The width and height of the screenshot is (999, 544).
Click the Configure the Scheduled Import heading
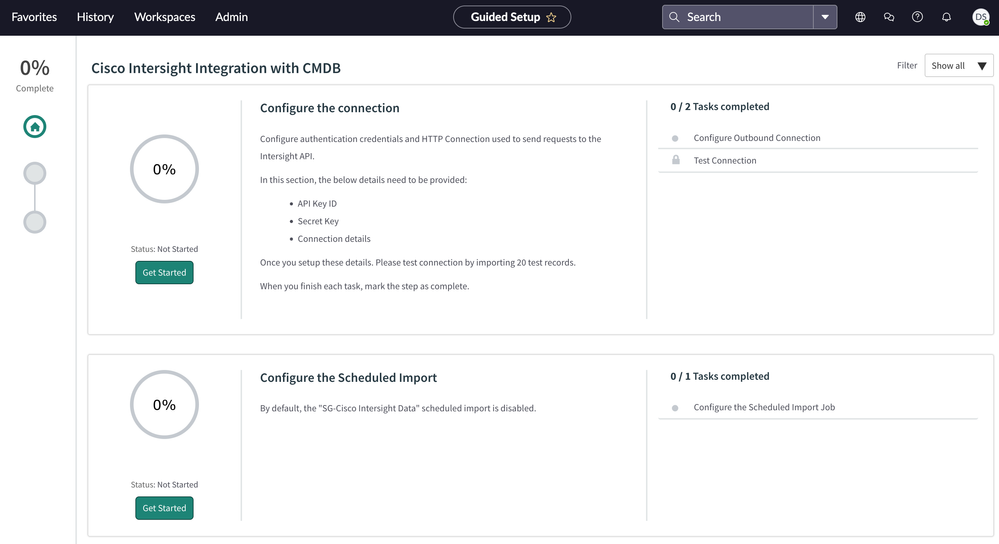[x=349, y=378]
